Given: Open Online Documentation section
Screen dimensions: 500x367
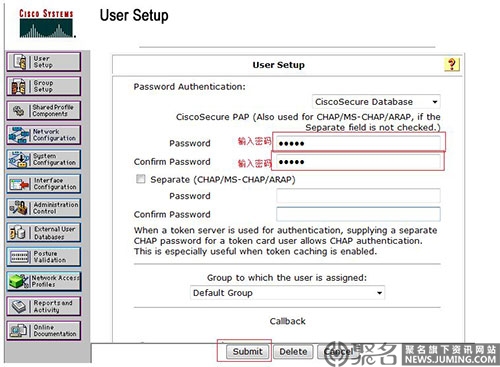Looking at the screenshot, I should (x=44, y=330).
